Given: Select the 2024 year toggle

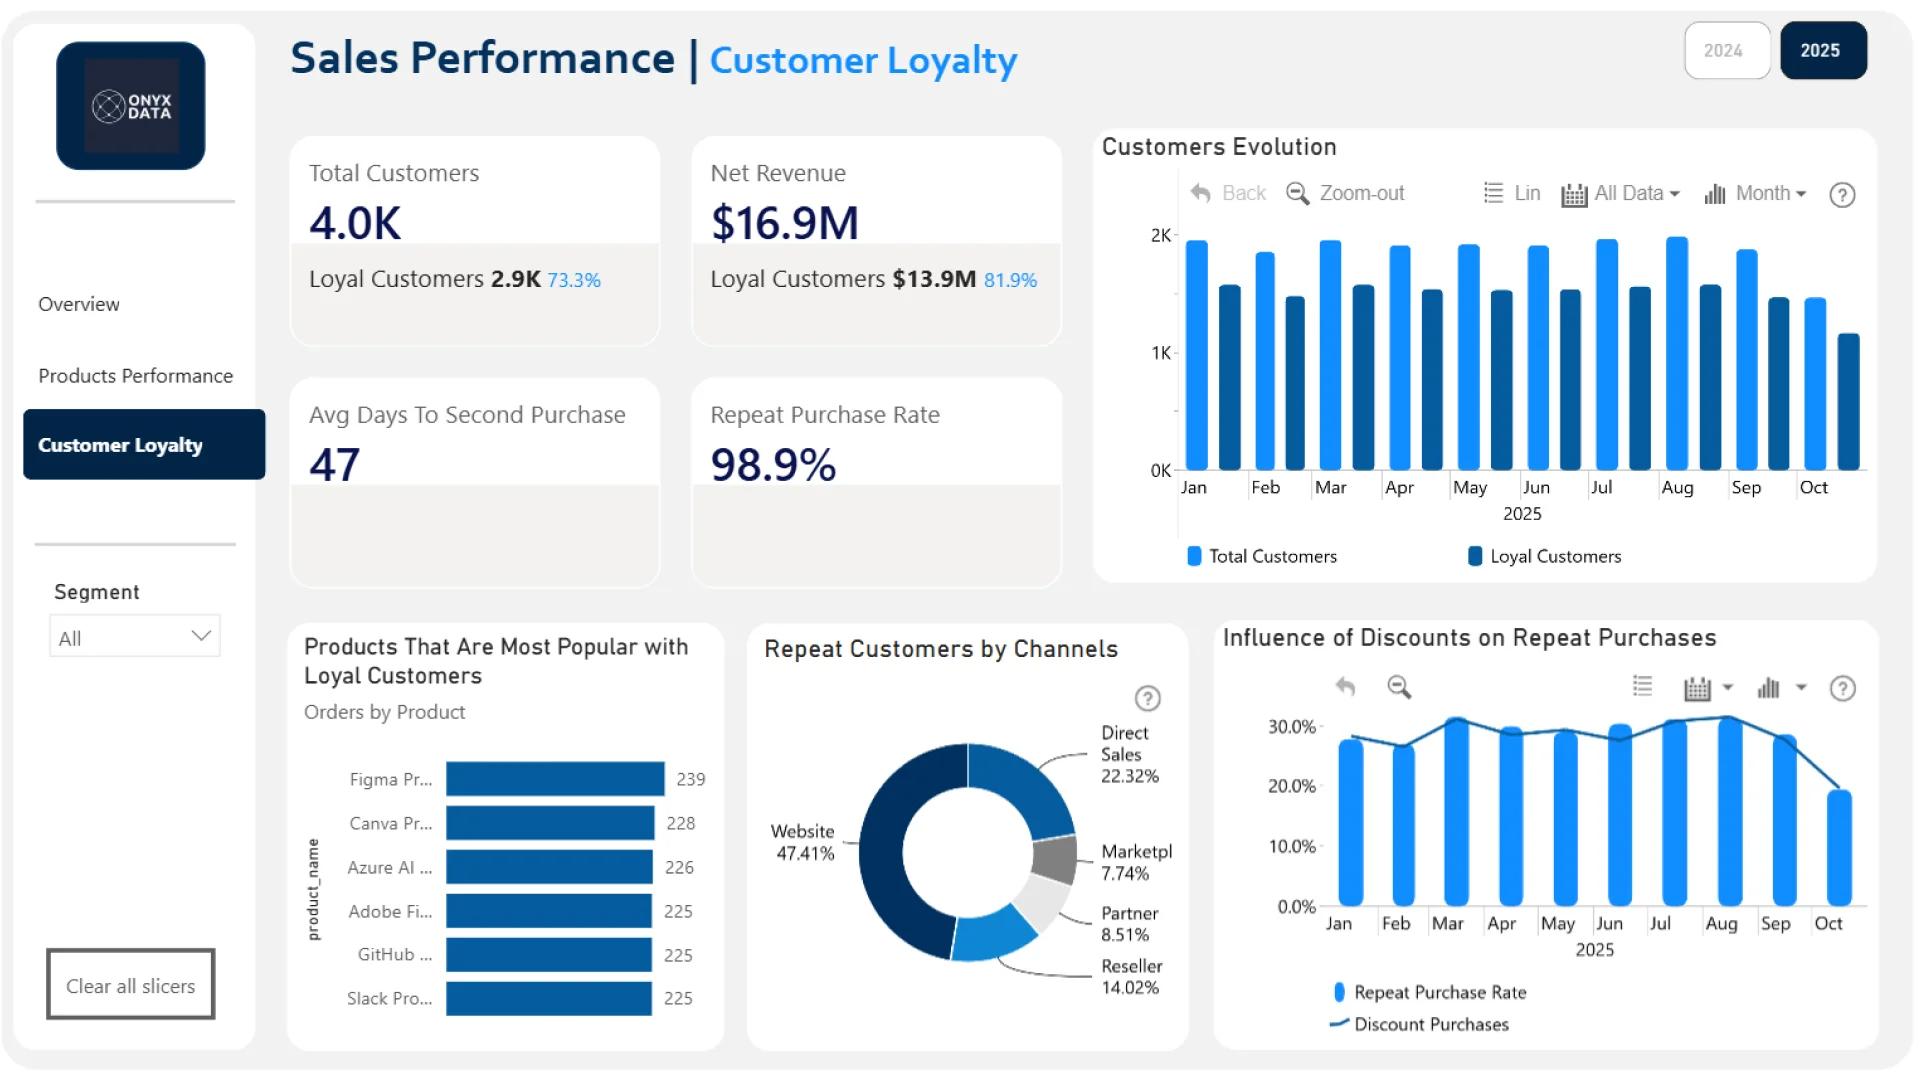Looking at the screenshot, I should [x=1723, y=50].
